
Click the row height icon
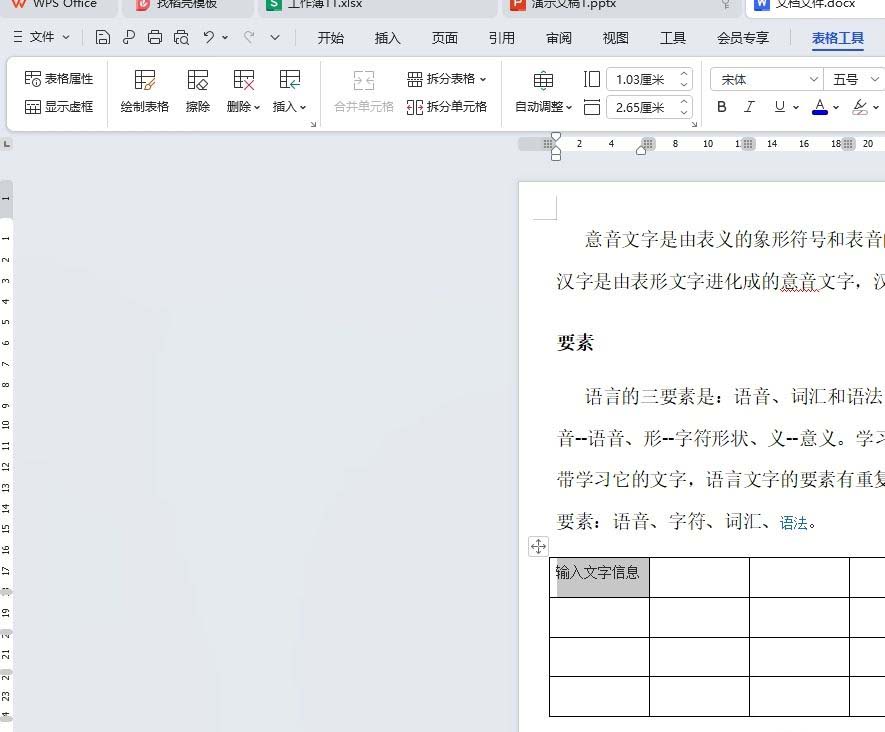click(592, 79)
